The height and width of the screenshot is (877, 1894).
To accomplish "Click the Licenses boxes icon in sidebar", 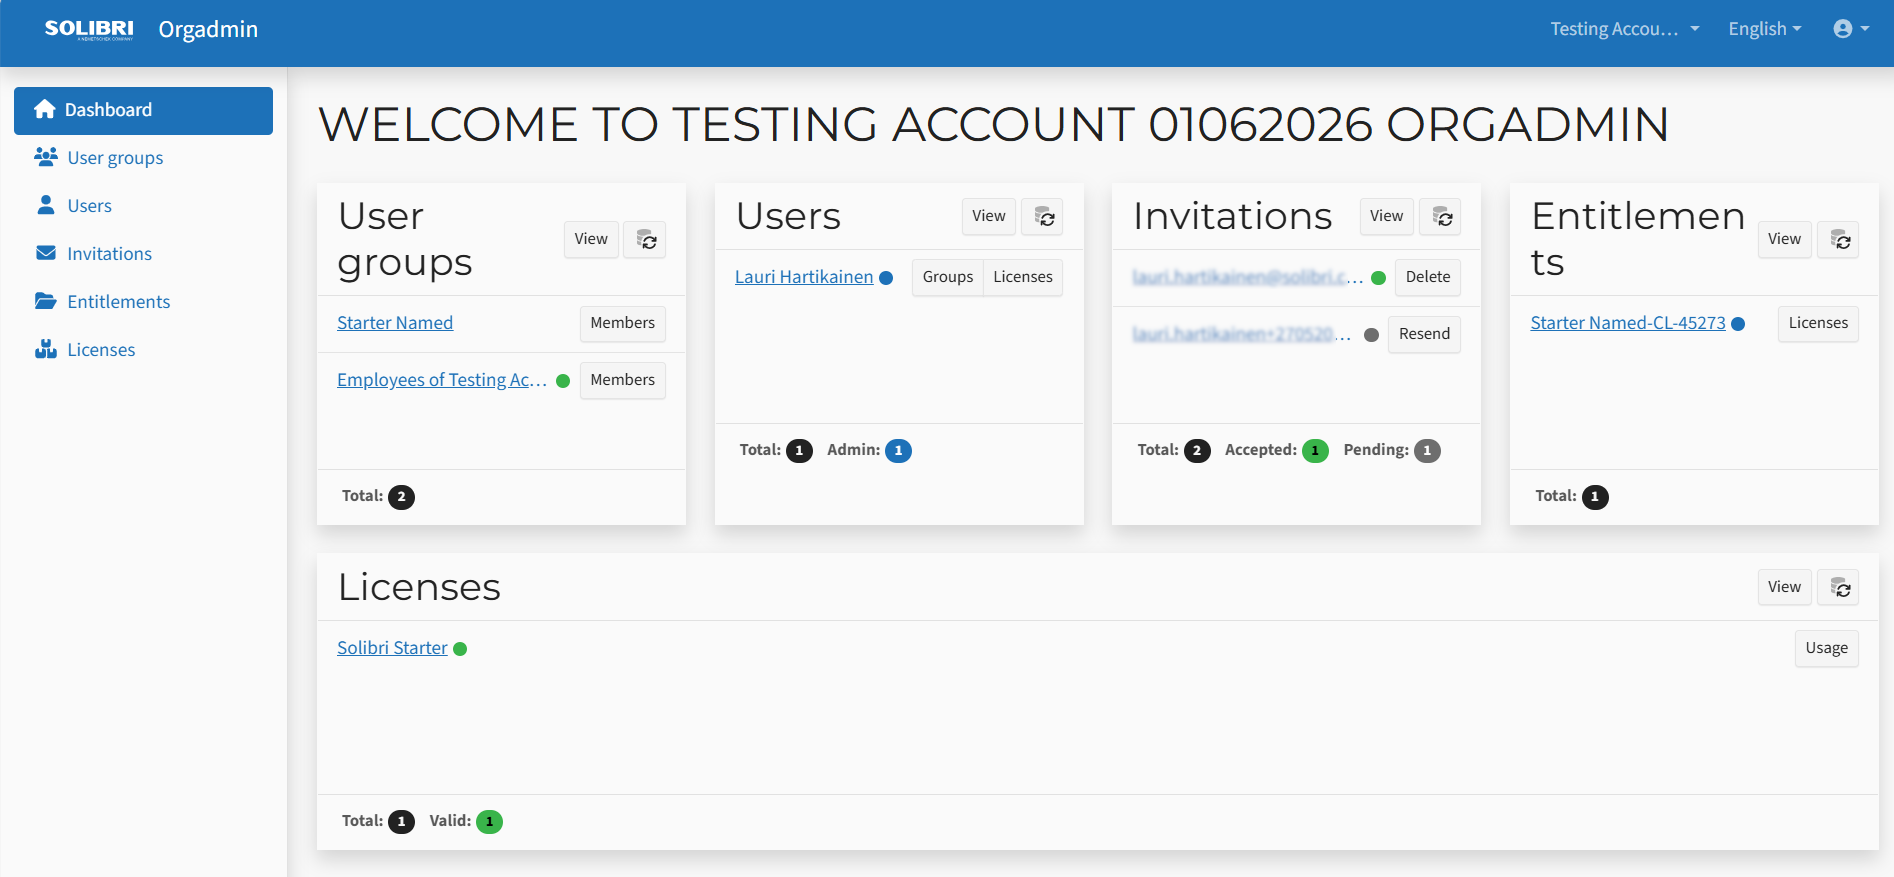I will tap(46, 349).
